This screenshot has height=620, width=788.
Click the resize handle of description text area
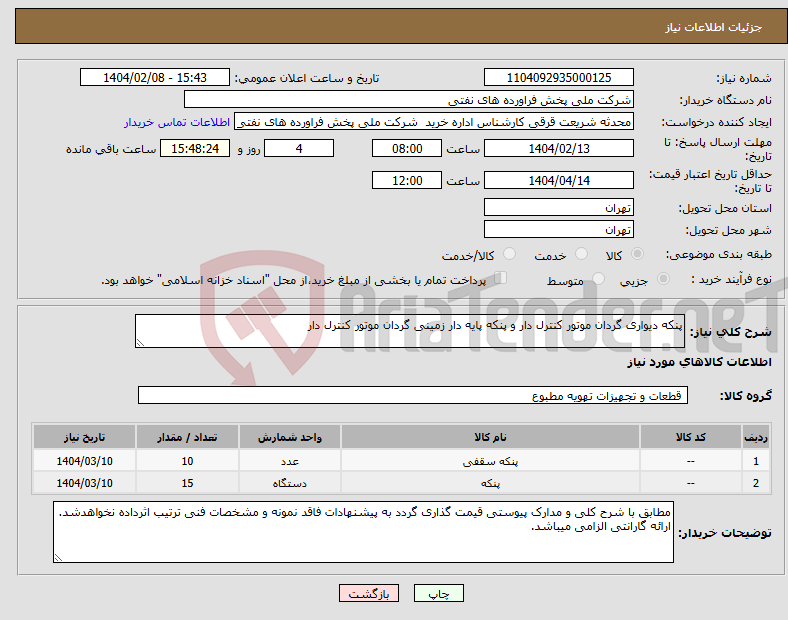[140, 343]
